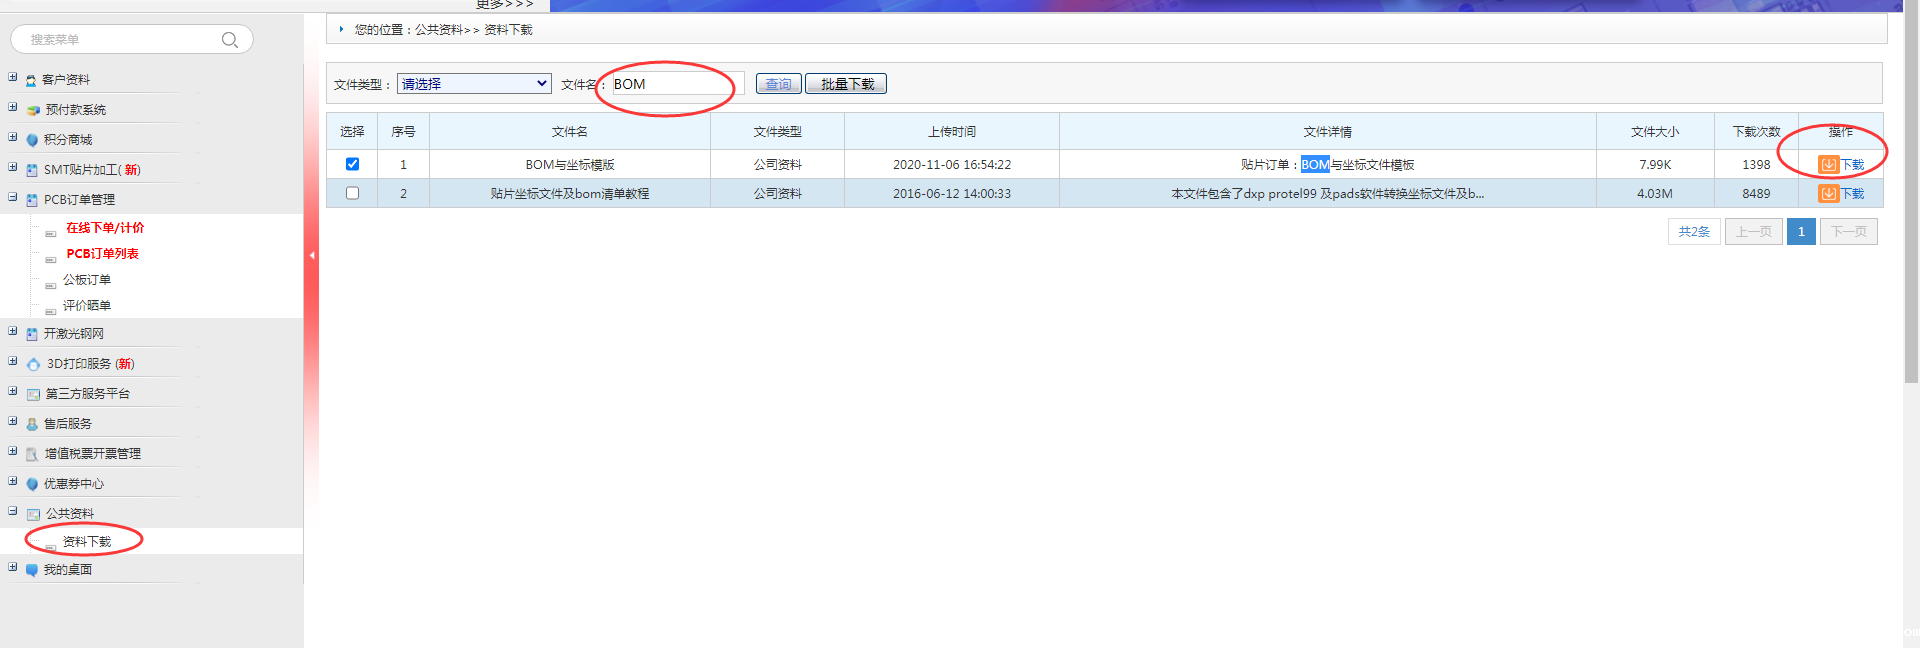Screen dimensions: 1920x648
Task: Click the magnifier icon in menu search
Action: [229, 40]
